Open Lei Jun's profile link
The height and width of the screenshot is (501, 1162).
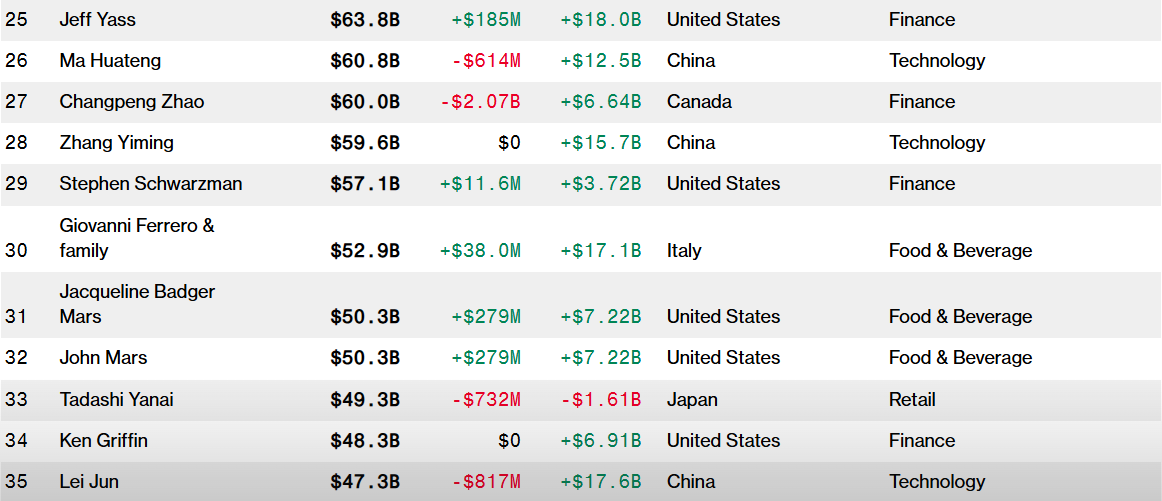click(89, 482)
